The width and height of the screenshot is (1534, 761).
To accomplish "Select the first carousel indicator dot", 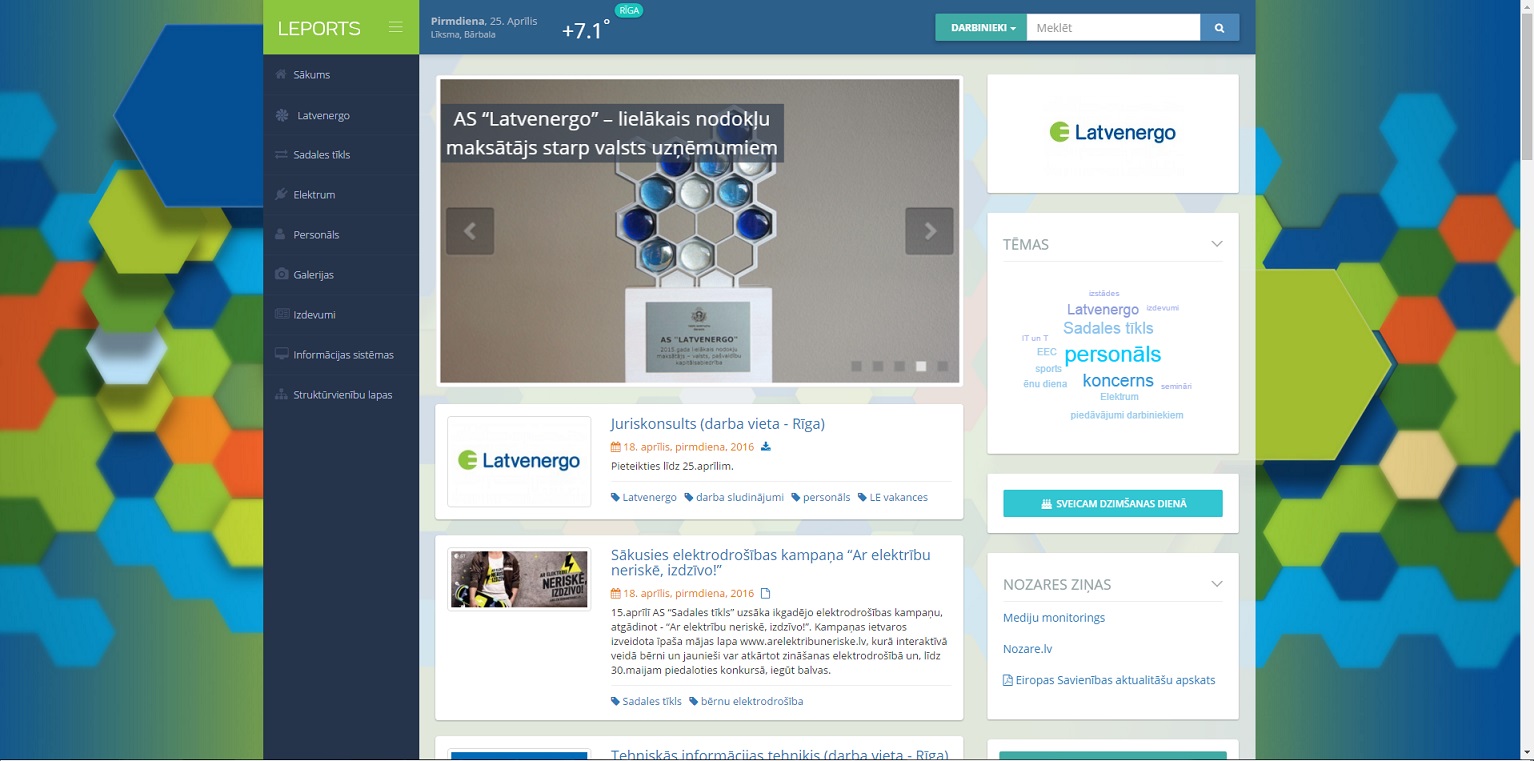I will coord(856,367).
